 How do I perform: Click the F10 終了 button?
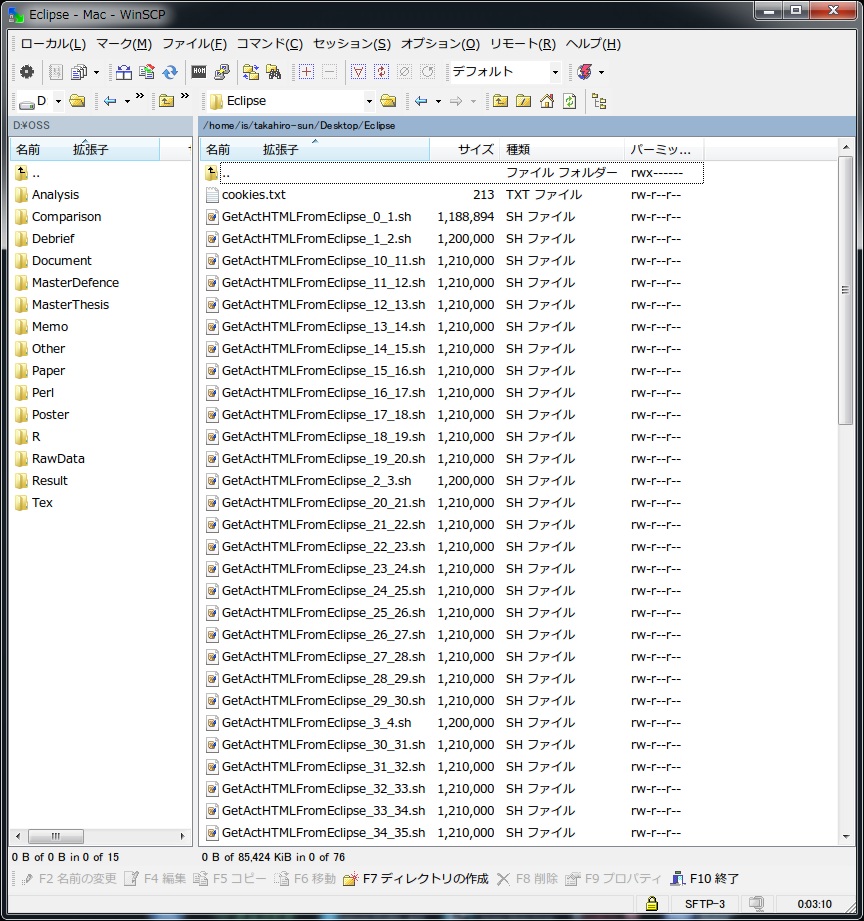(x=704, y=879)
